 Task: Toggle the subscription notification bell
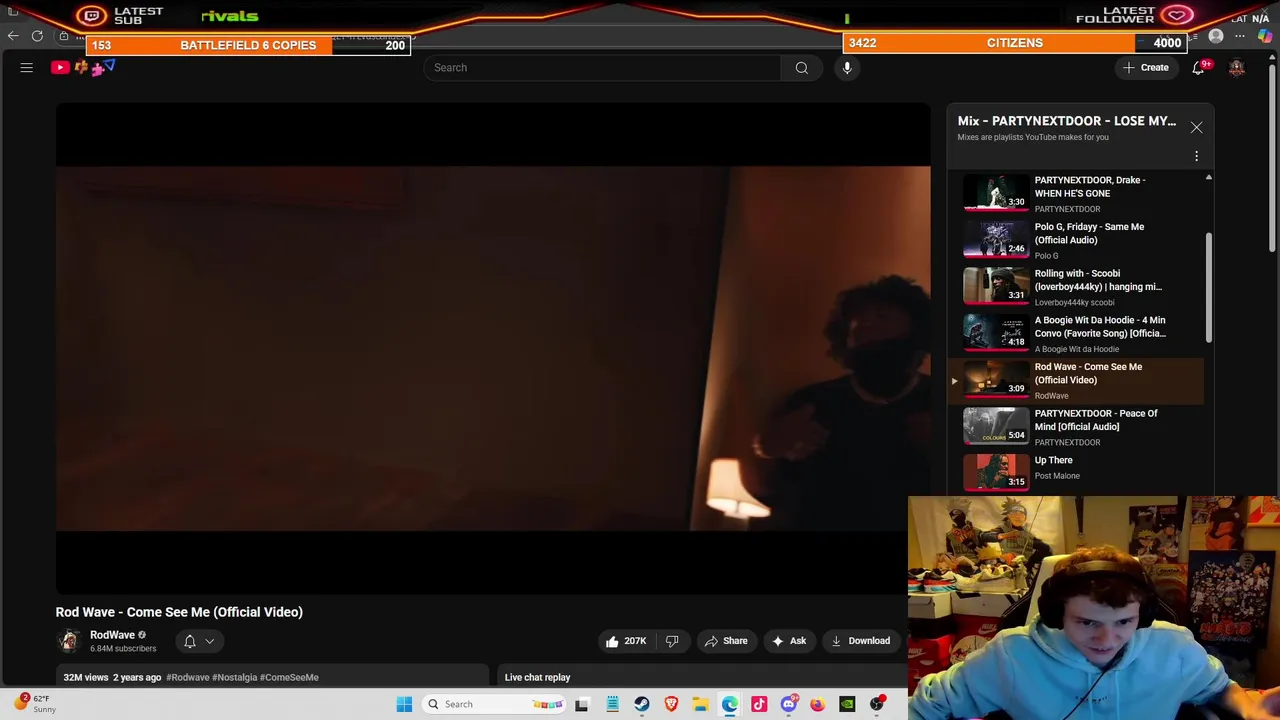pyautogui.click(x=190, y=641)
